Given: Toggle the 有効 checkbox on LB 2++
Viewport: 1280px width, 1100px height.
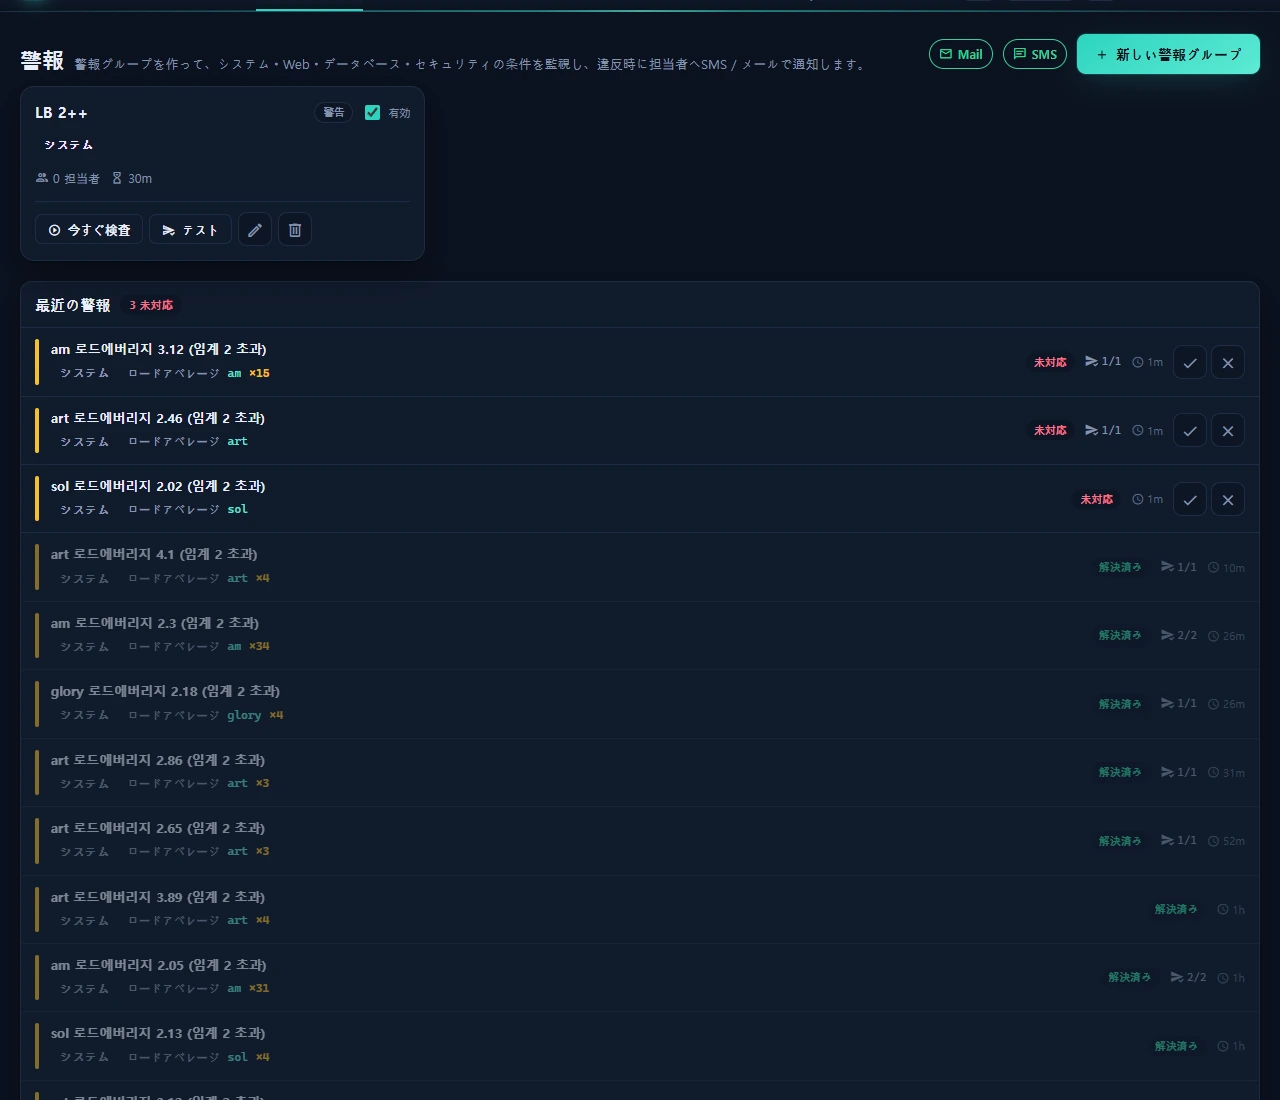Looking at the screenshot, I should pos(372,112).
